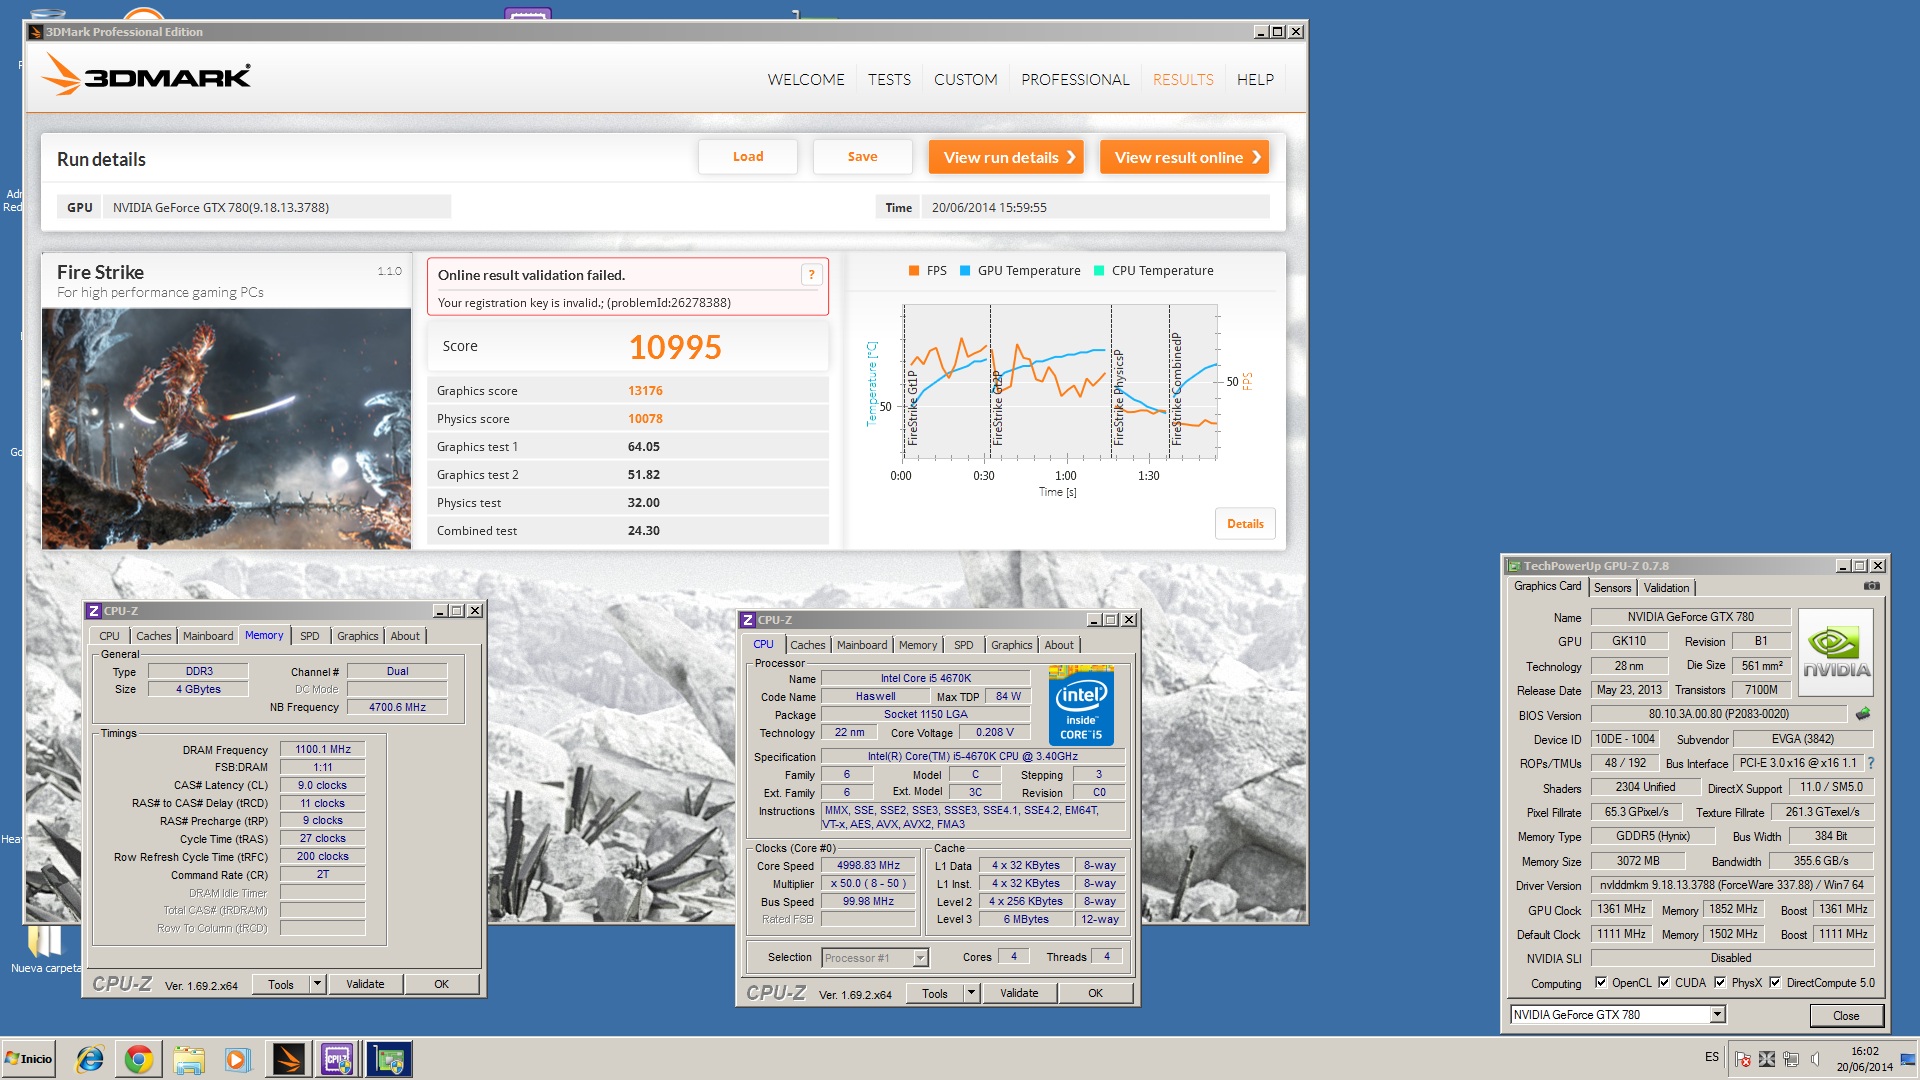This screenshot has width=1920, height=1080.
Task: Click the Fire Strike preview thumbnail
Action: (x=226, y=429)
